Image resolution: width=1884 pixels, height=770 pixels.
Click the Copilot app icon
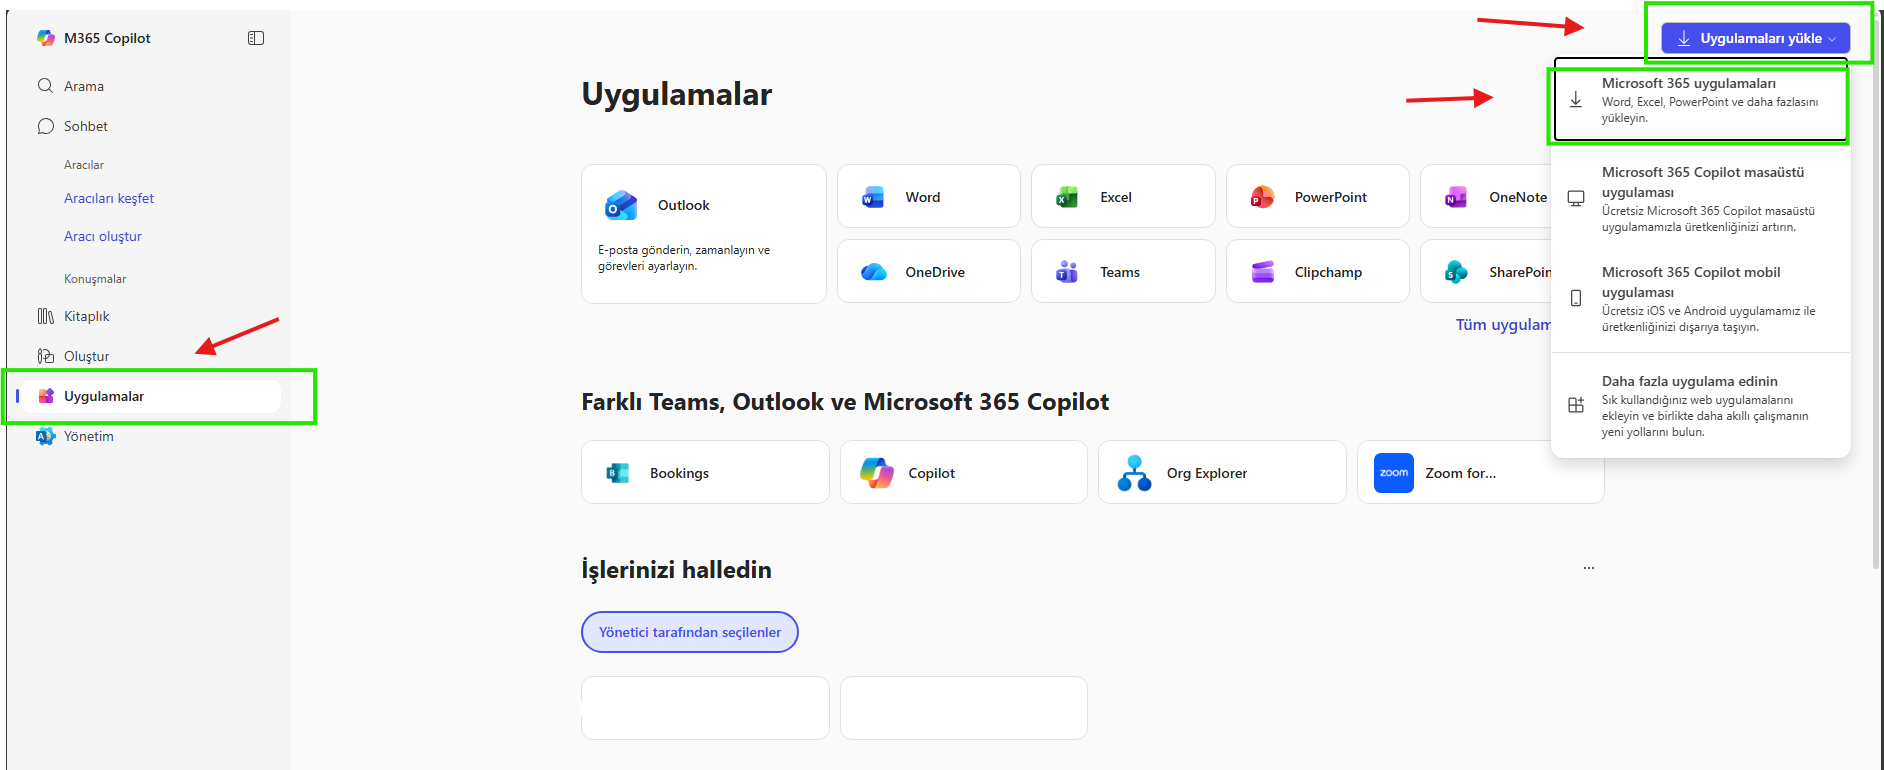tap(877, 473)
